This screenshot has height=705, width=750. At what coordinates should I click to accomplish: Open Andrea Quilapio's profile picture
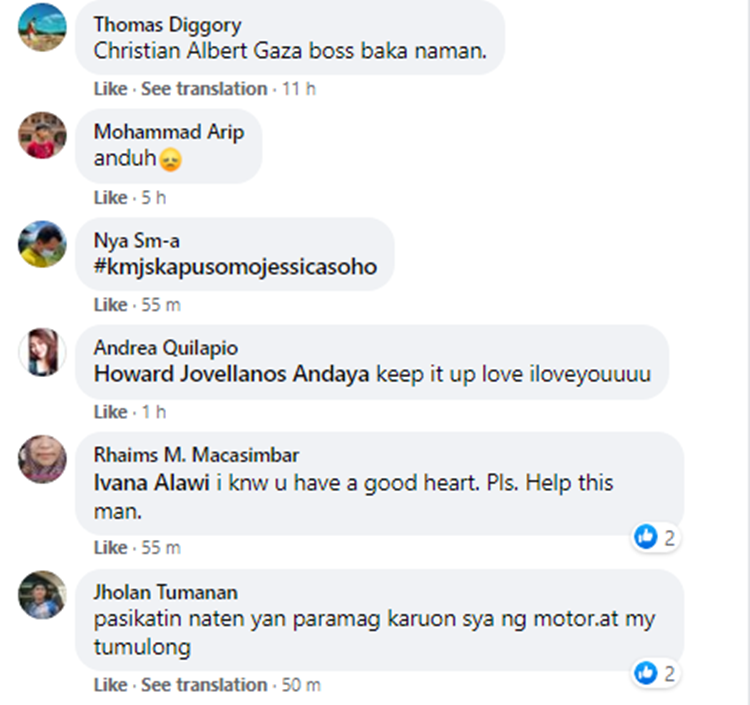(43, 351)
